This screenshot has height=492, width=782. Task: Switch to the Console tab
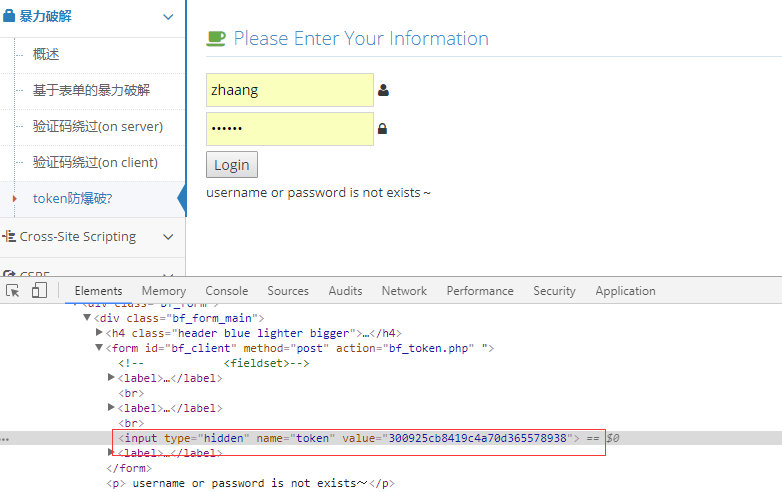(226, 291)
